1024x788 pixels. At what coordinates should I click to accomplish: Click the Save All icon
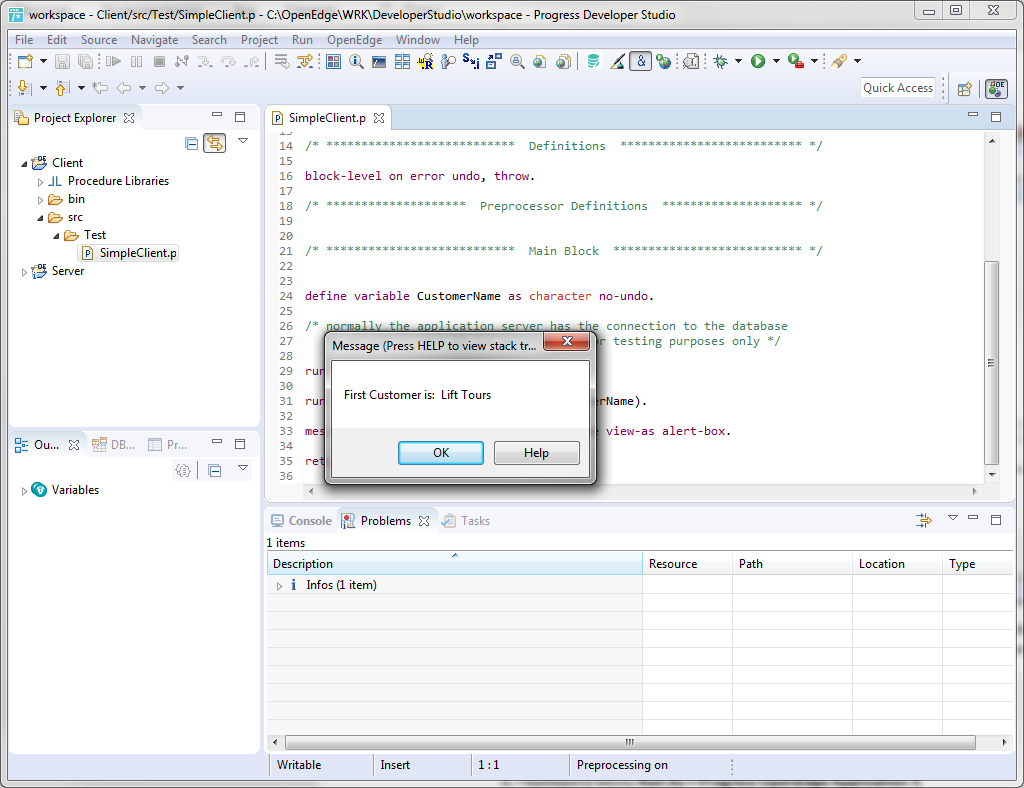point(85,61)
